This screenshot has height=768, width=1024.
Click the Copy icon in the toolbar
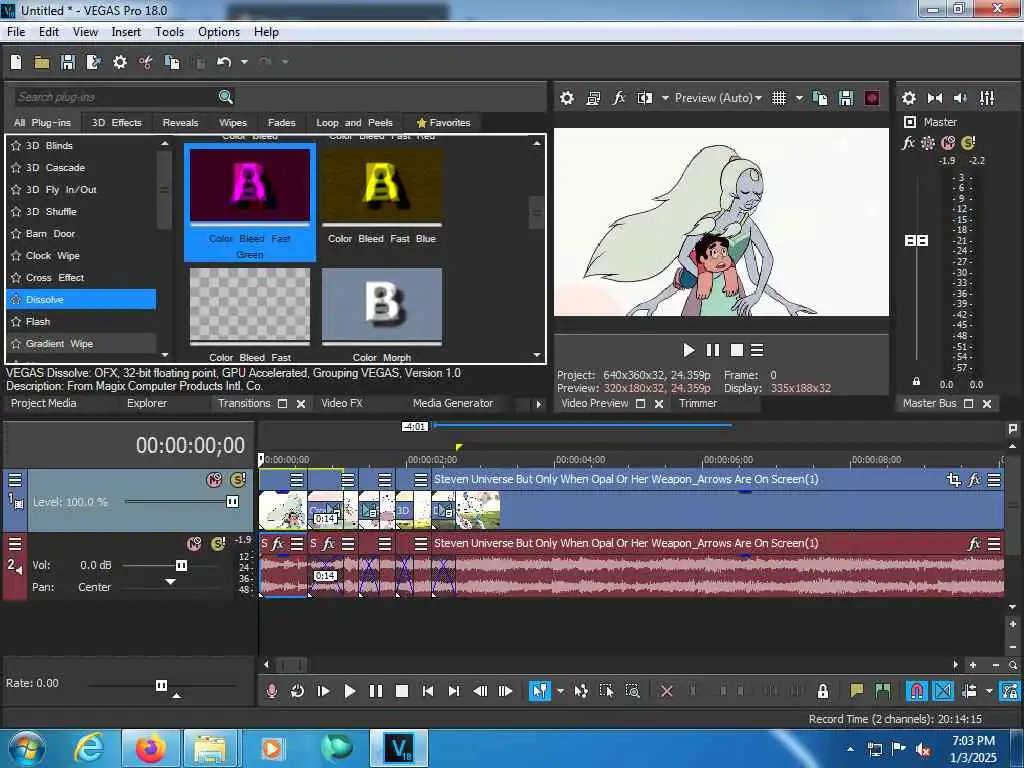[172, 62]
